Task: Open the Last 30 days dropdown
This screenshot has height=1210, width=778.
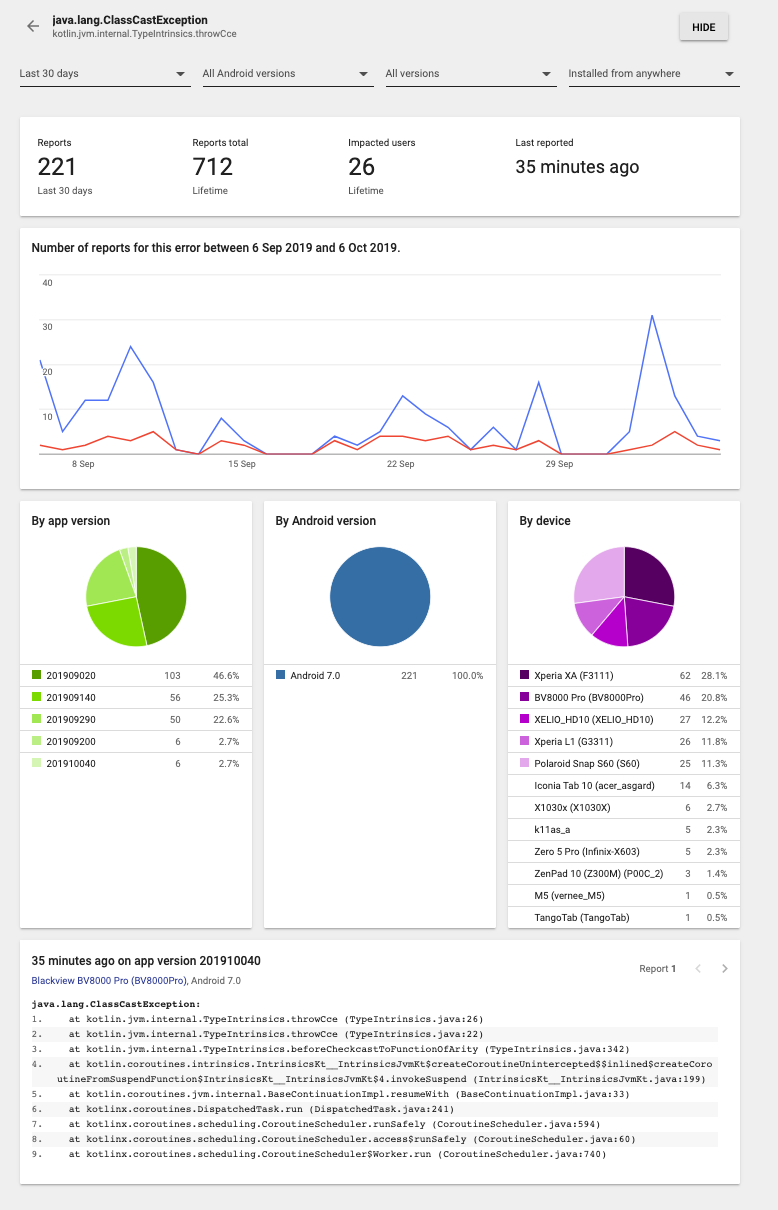Action: coord(105,74)
